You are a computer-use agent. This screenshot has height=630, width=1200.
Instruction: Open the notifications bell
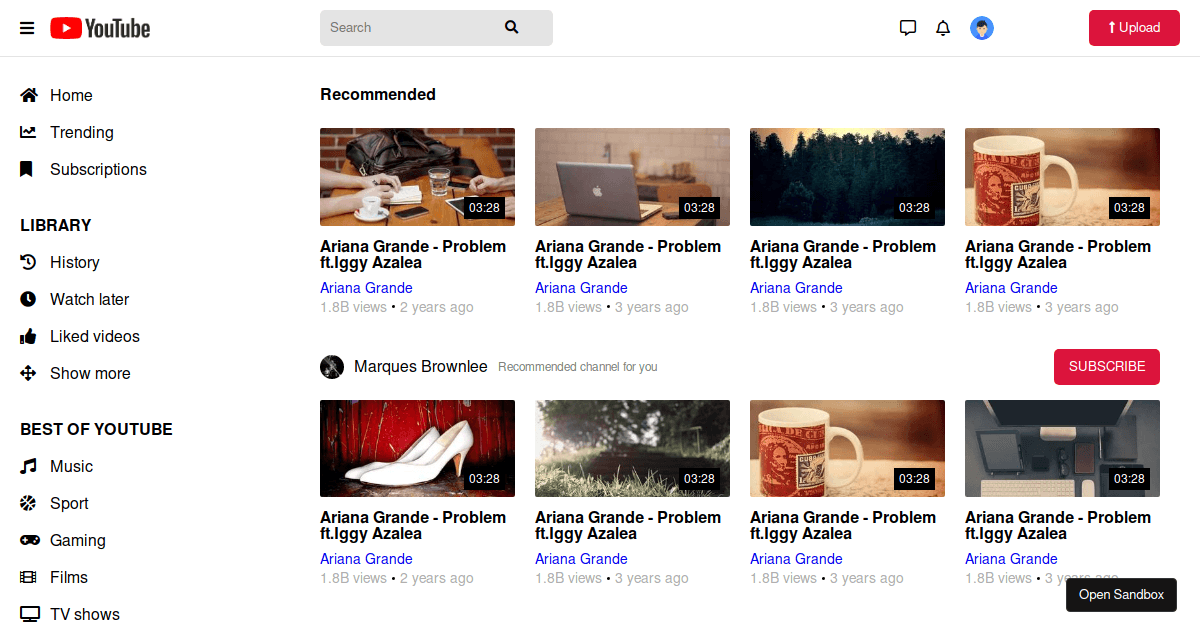point(942,27)
